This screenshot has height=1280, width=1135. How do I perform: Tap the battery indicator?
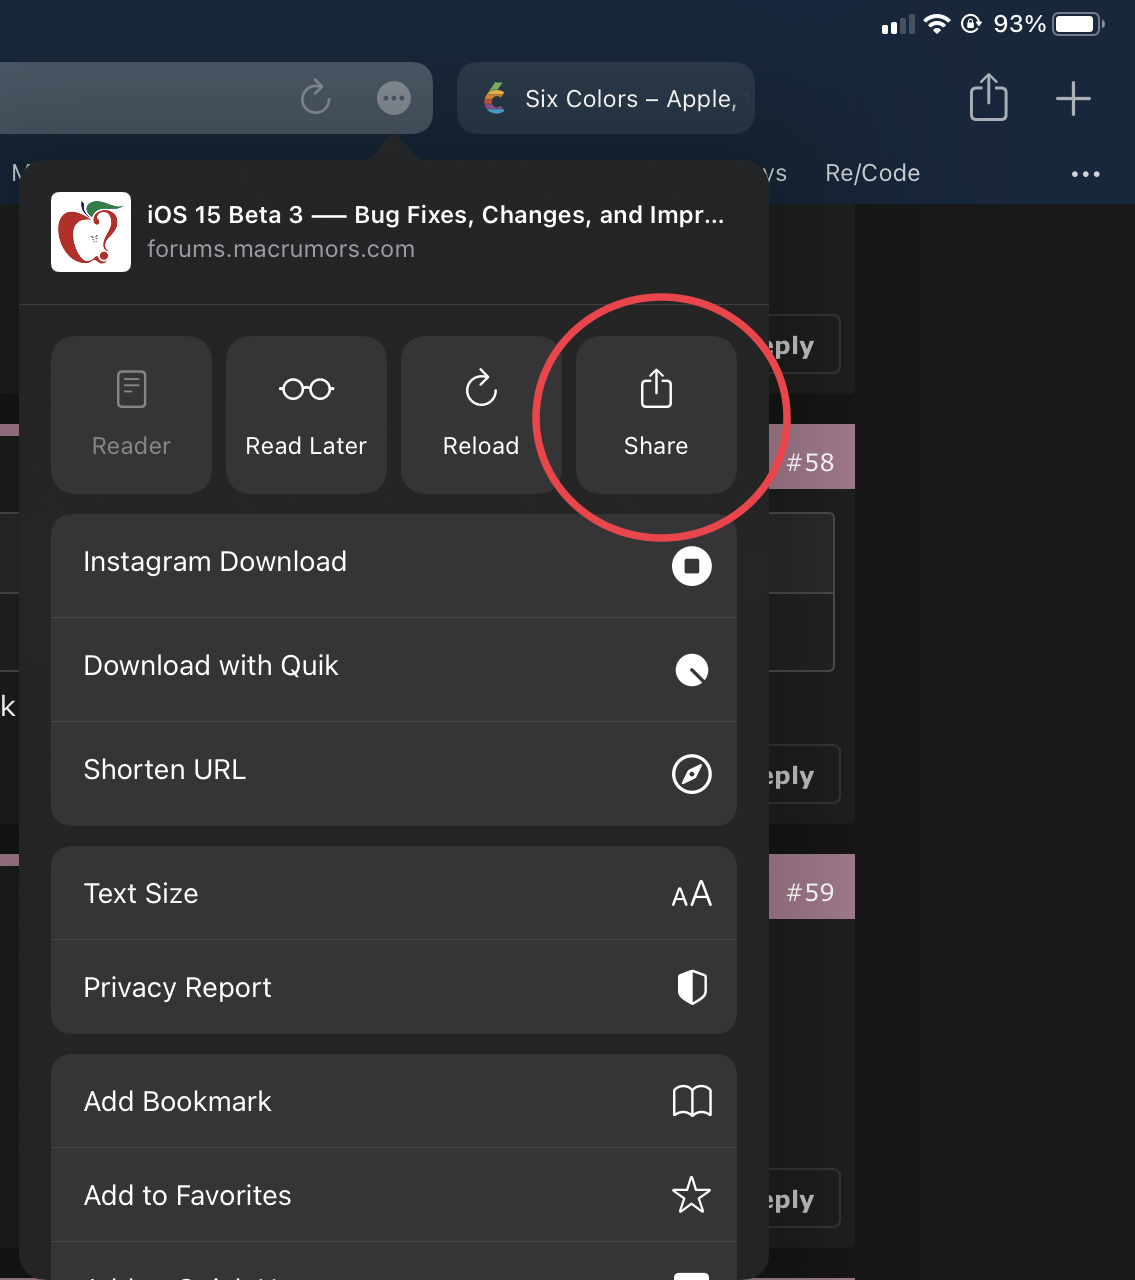pyautogui.click(x=1079, y=24)
